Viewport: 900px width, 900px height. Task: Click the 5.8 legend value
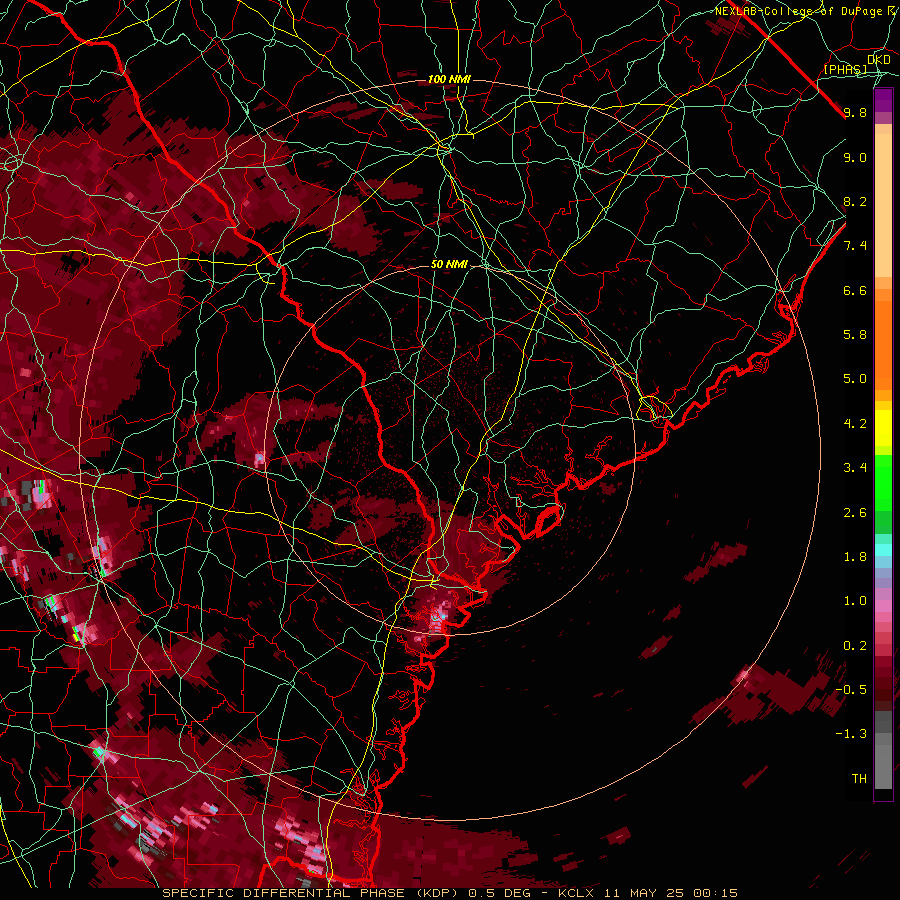[x=855, y=335]
